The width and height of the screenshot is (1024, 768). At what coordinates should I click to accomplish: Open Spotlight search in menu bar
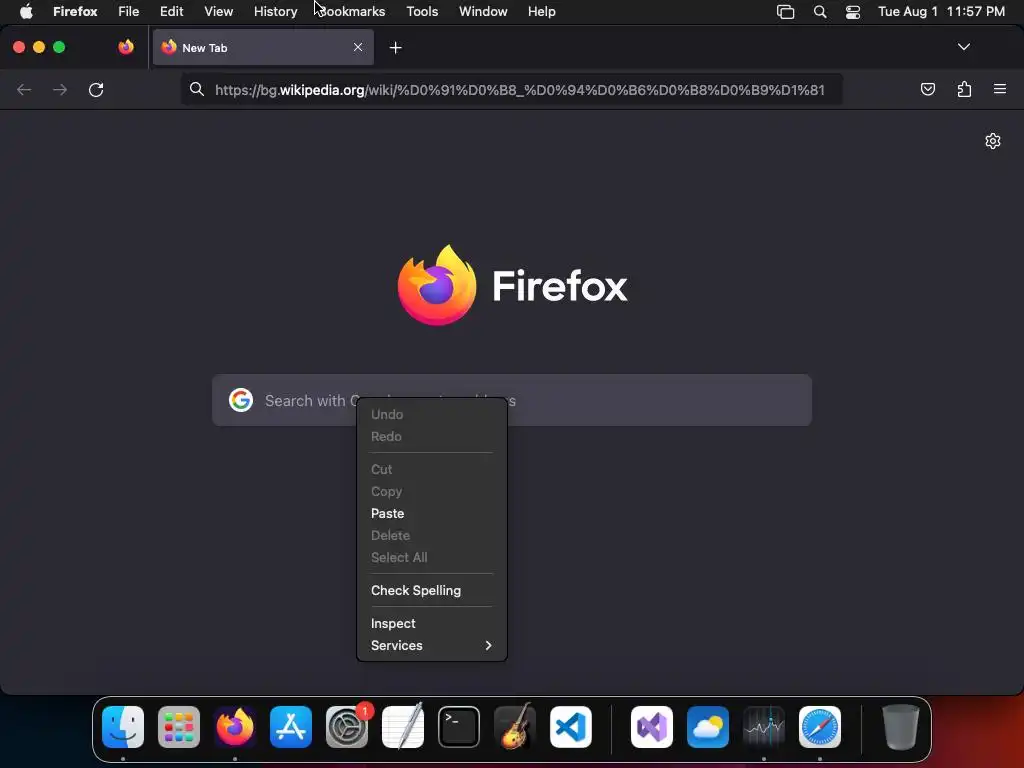click(x=820, y=12)
